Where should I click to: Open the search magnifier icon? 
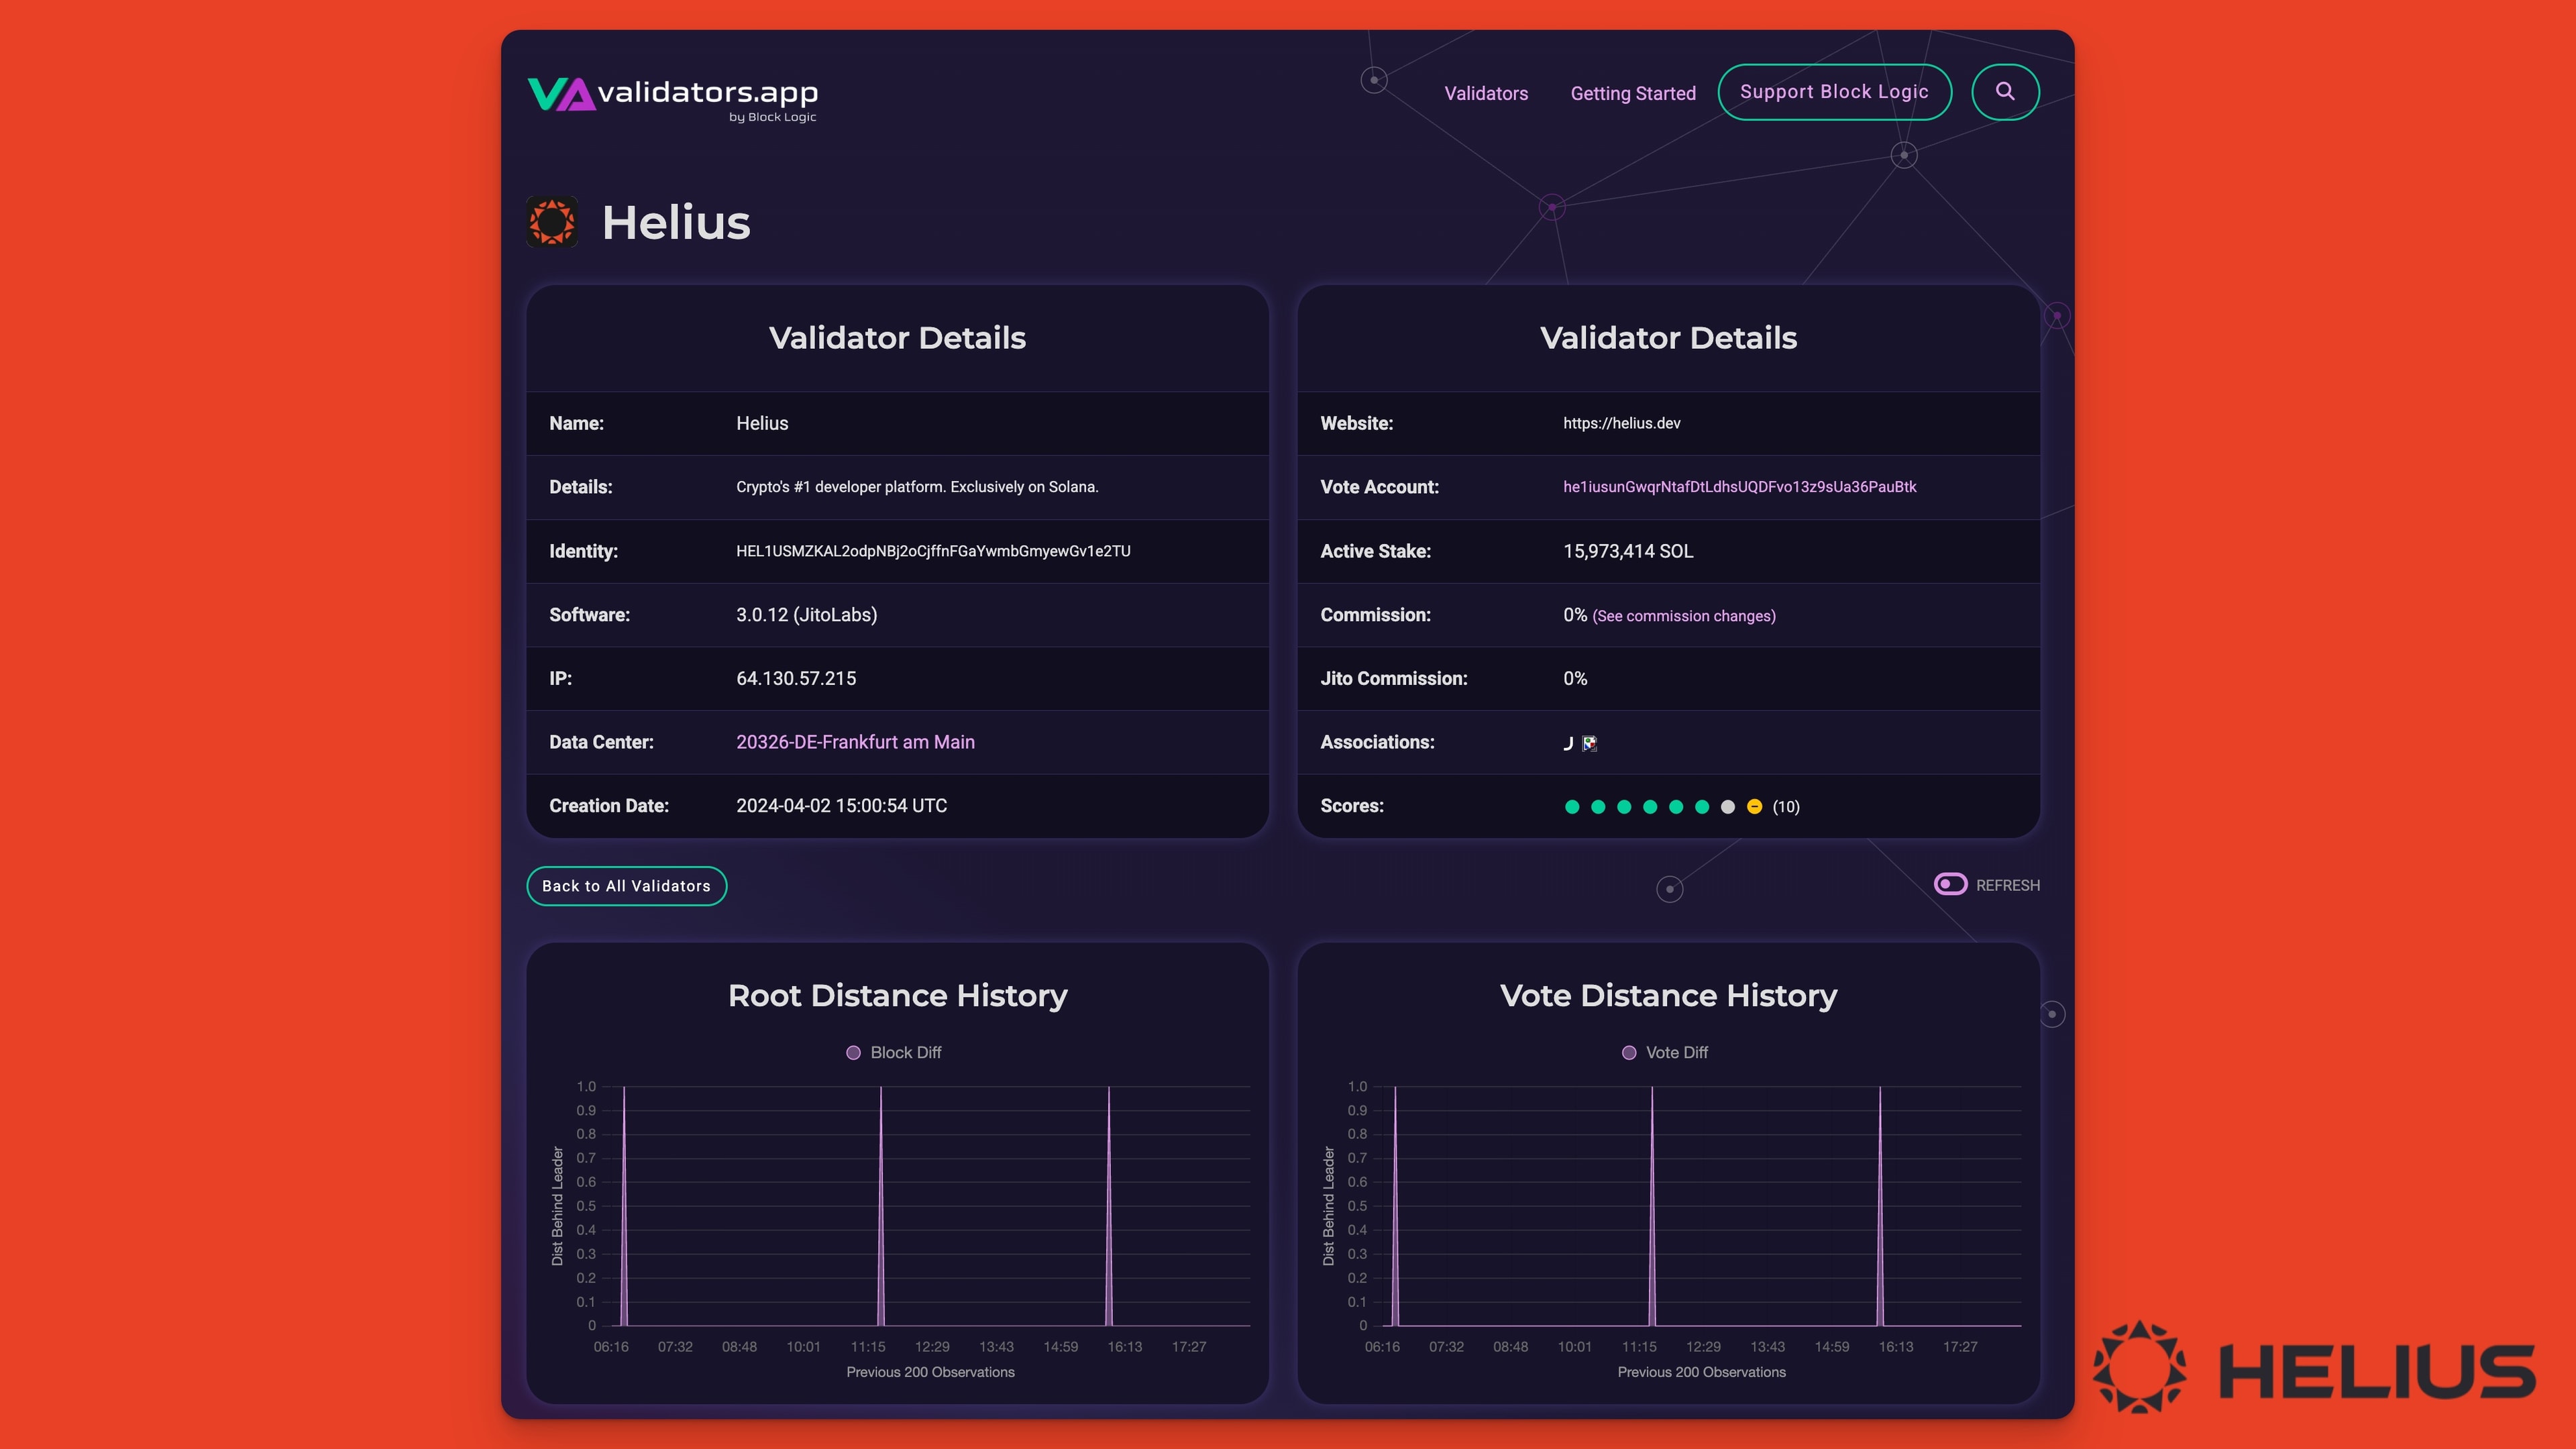pos(2005,91)
